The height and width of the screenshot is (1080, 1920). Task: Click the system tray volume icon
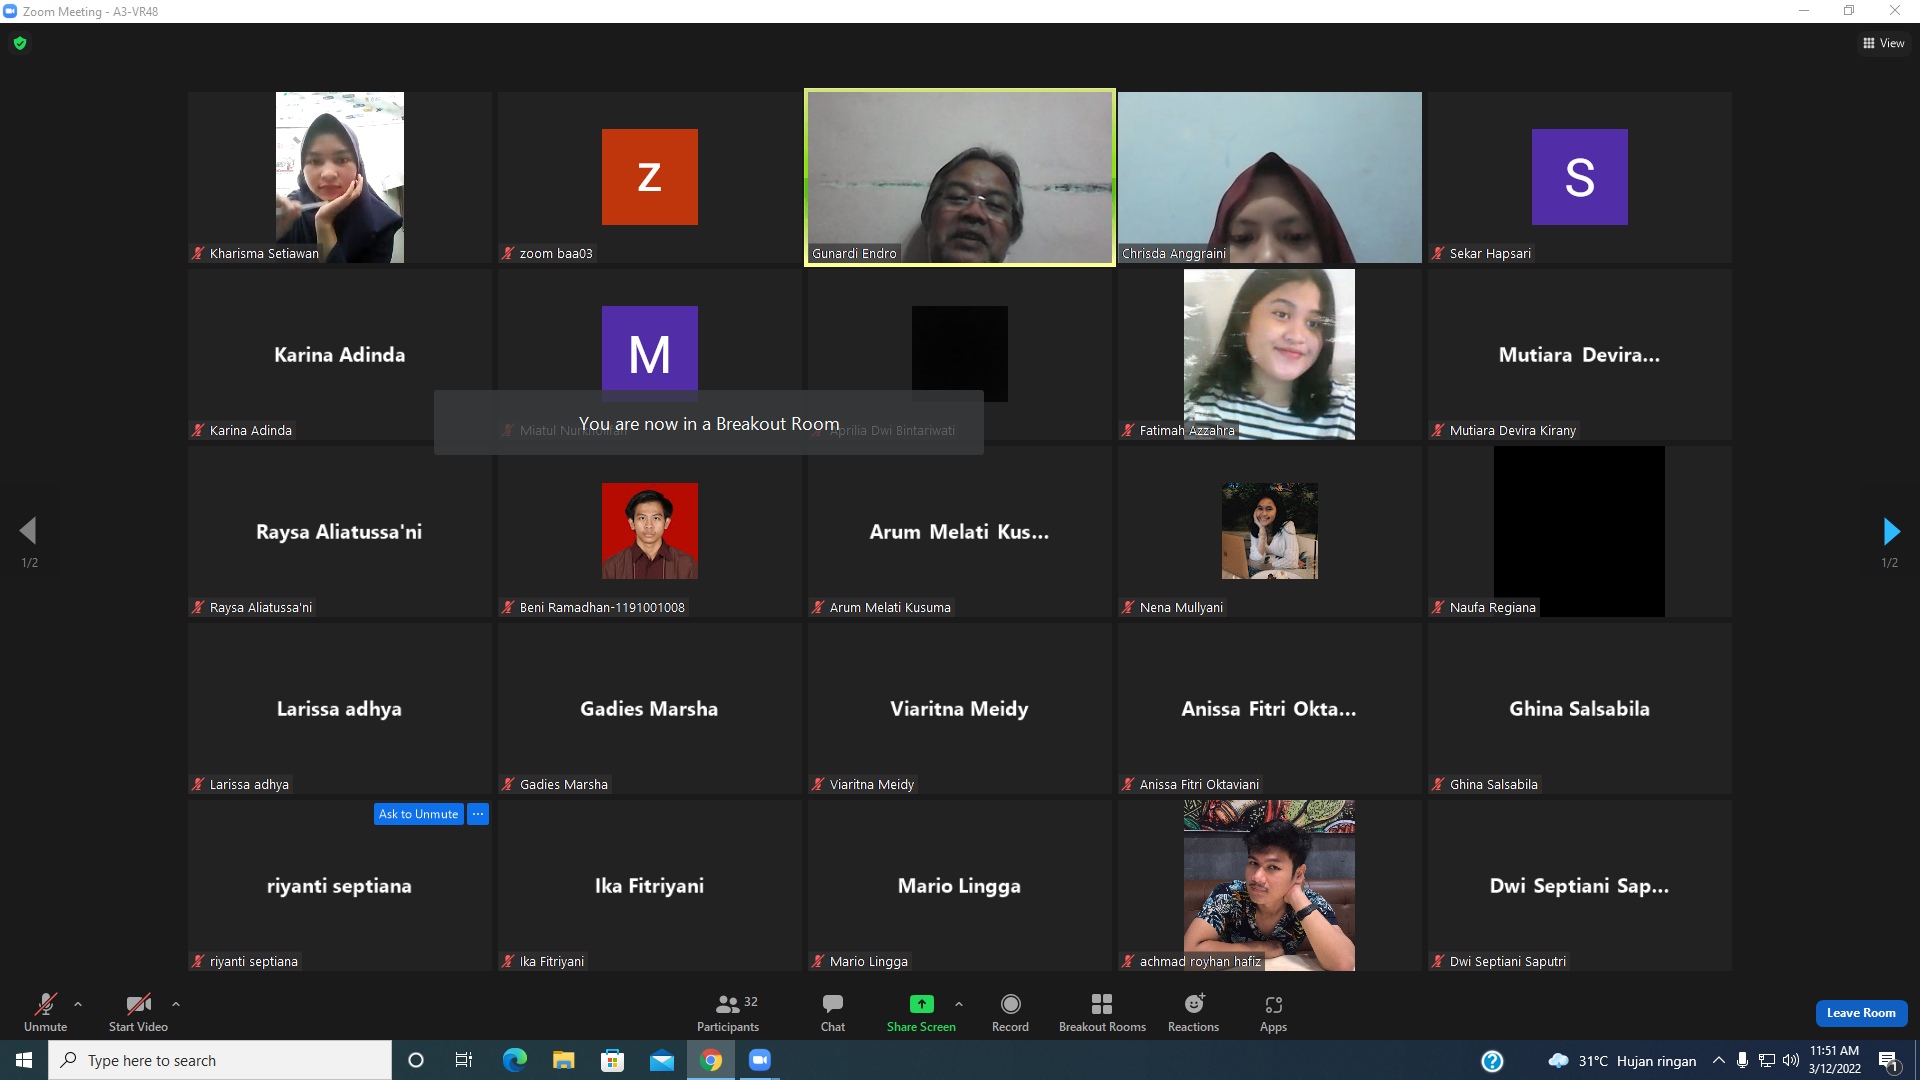tap(1791, 1060)
